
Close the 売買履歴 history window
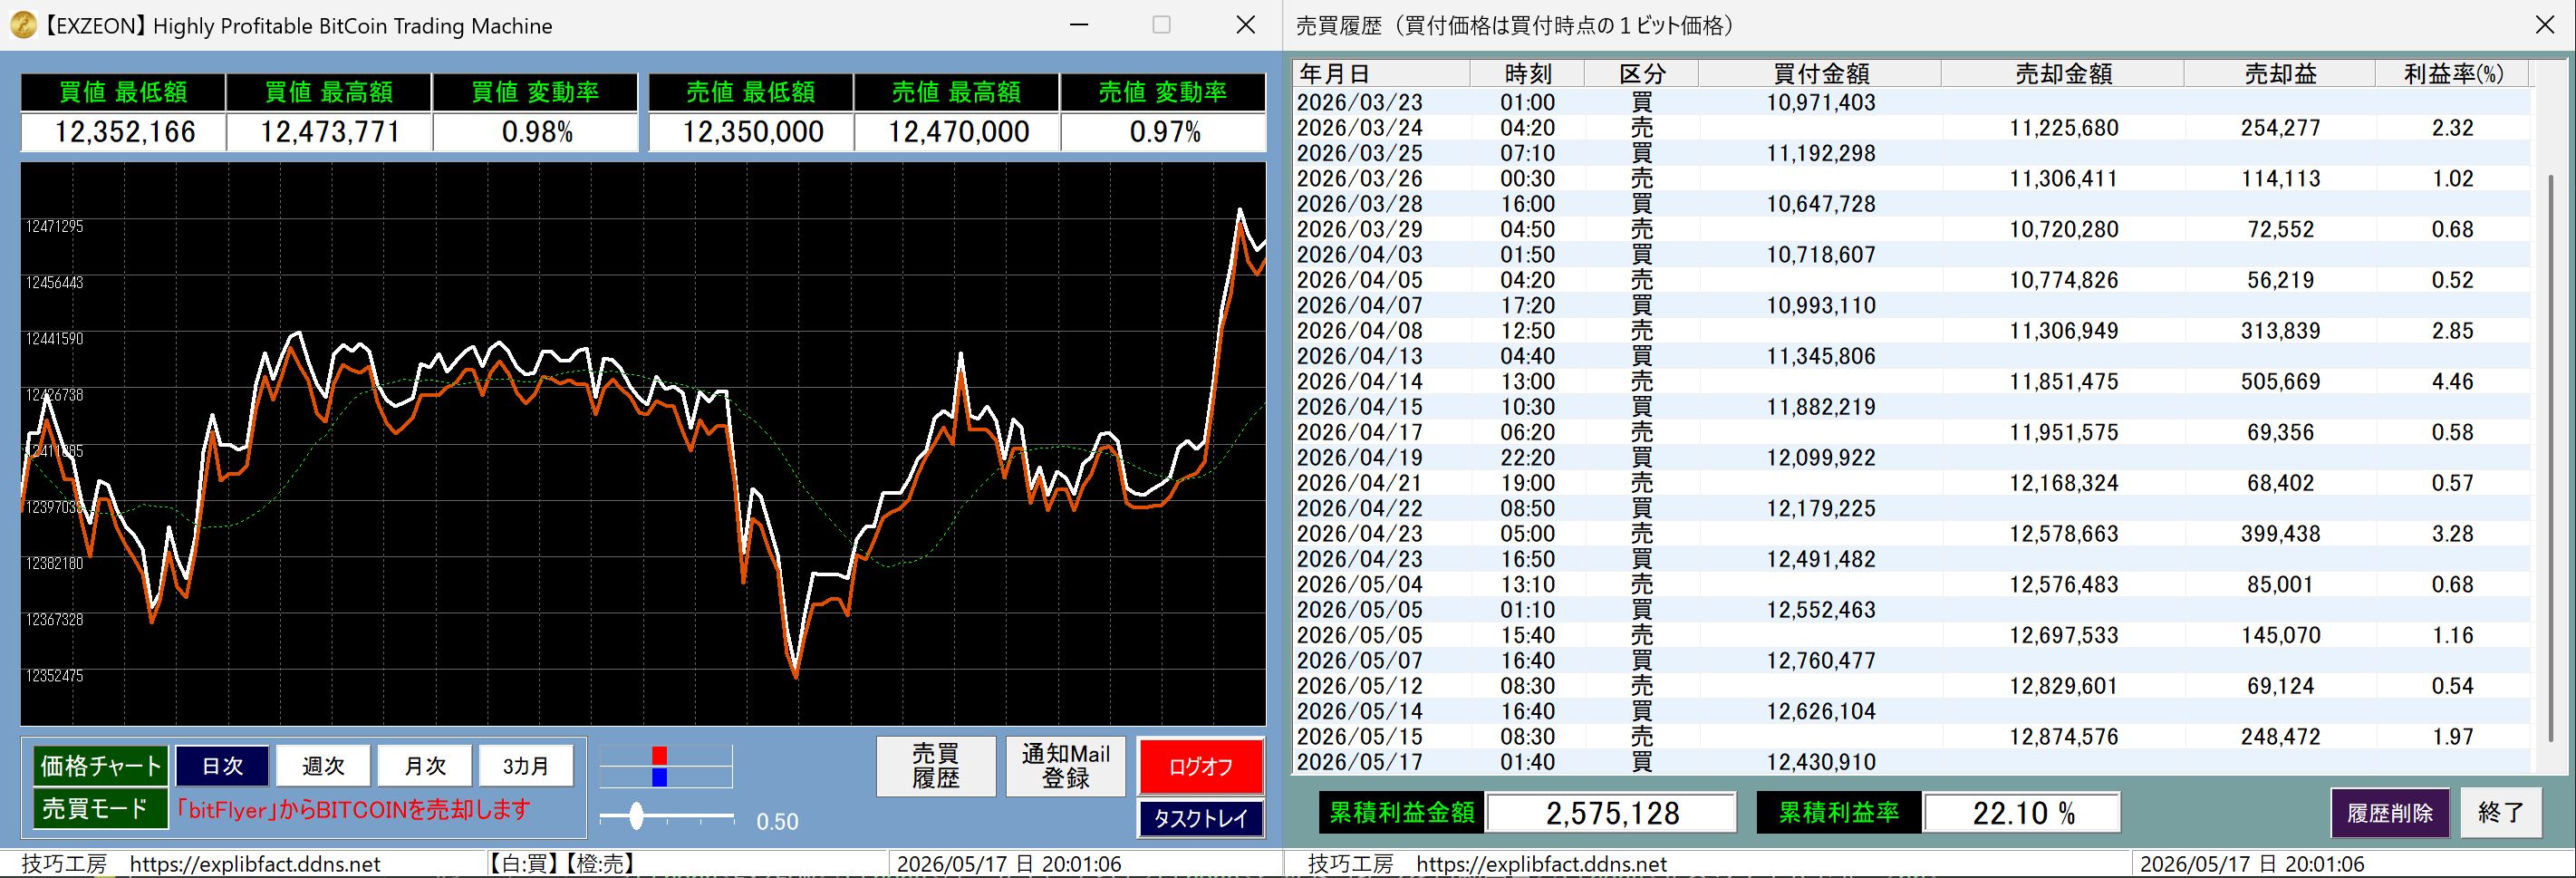(x=2544, y=25)
